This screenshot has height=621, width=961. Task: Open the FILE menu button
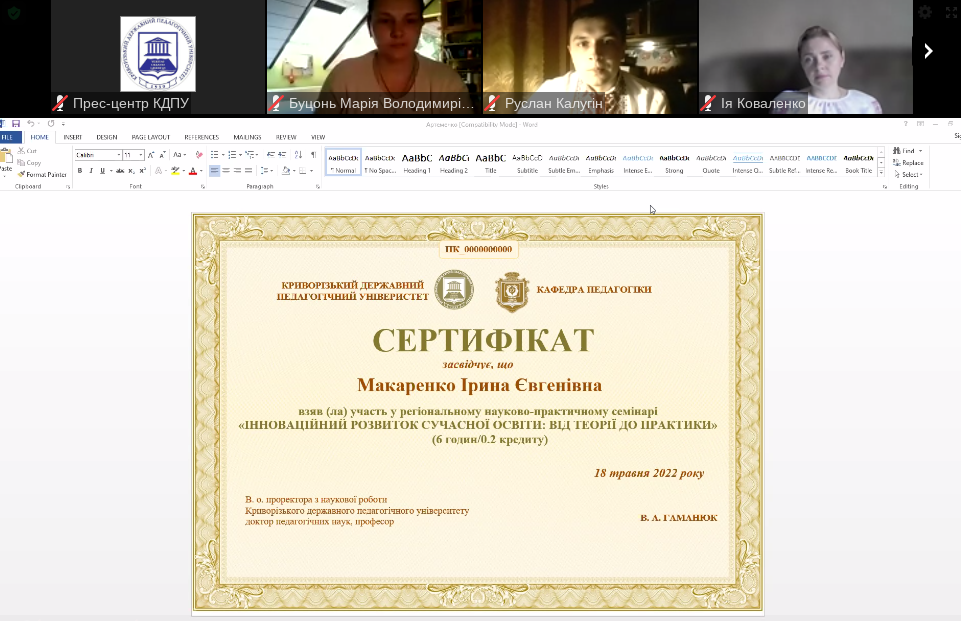click(8, 137)
